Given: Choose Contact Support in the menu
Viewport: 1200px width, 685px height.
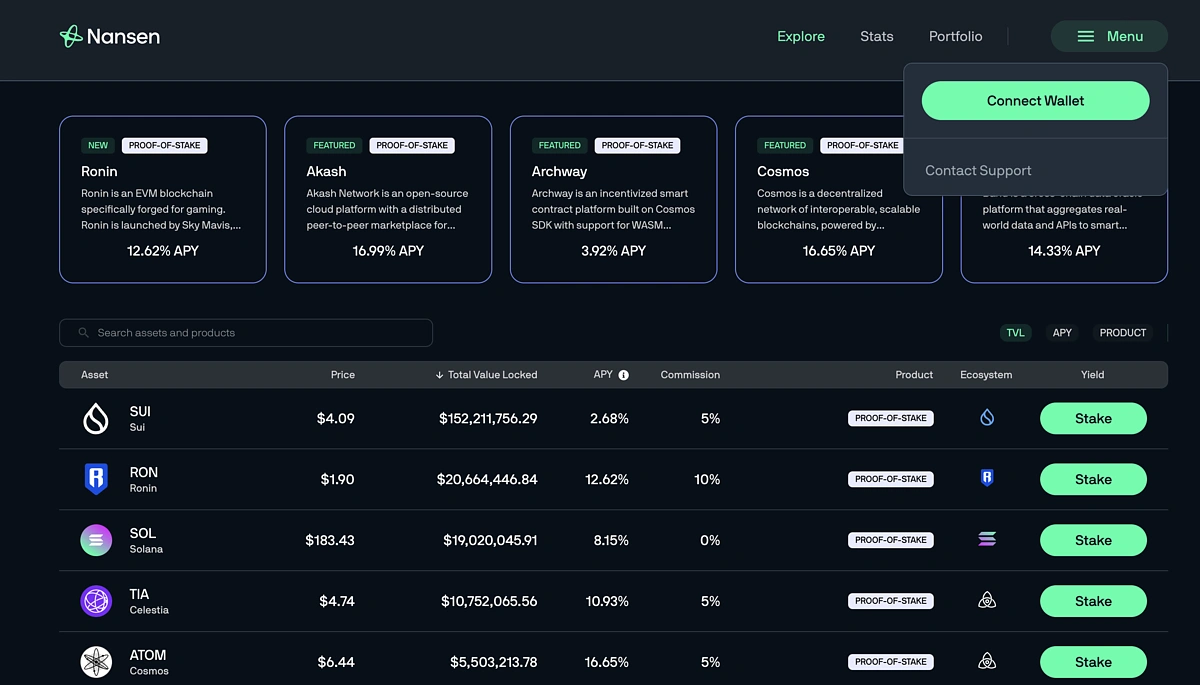Looking at the screenshot, I should pos(978,171).
